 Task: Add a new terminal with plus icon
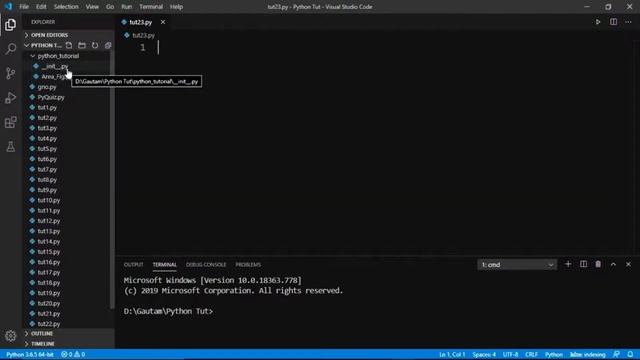[x=568, y=264]
